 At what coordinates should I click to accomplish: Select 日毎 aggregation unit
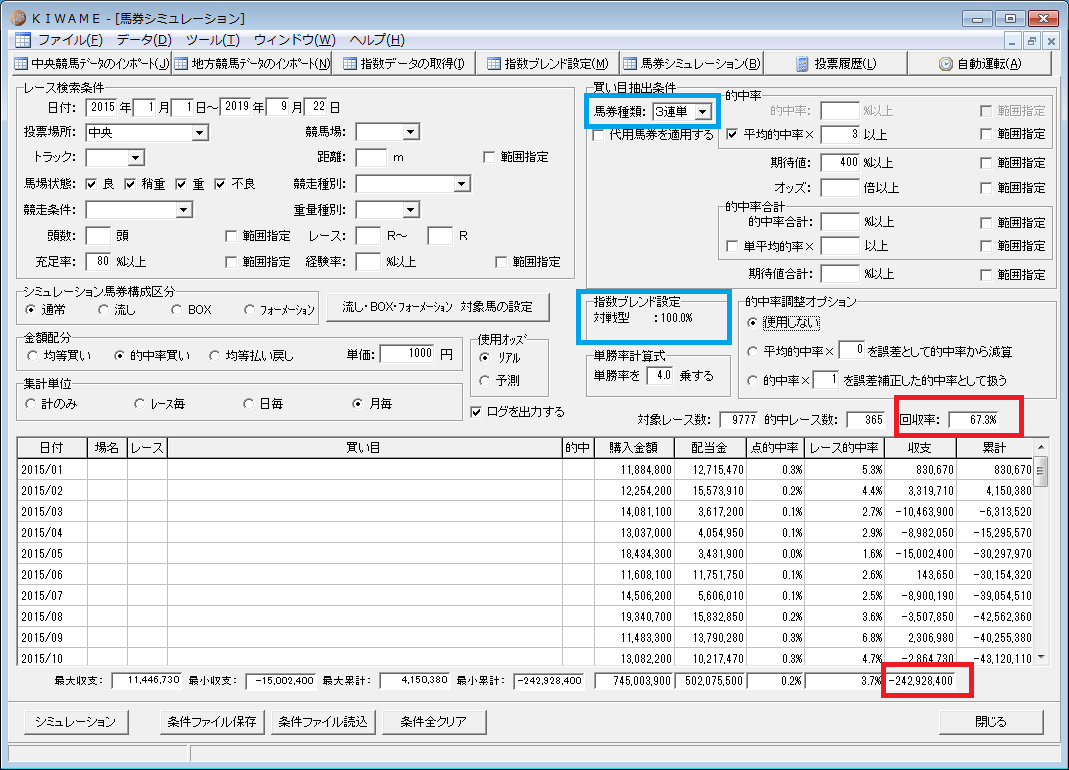pos(249,404)
